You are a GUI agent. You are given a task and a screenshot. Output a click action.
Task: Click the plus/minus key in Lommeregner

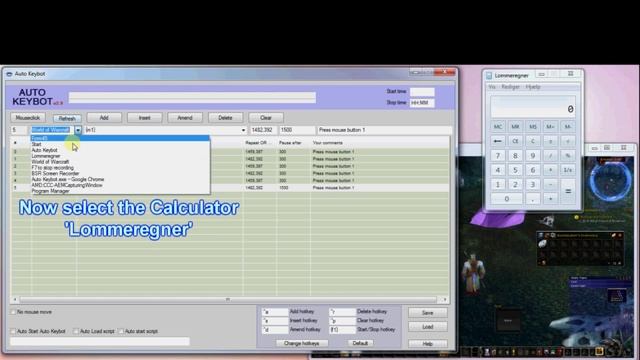(550, 141)
